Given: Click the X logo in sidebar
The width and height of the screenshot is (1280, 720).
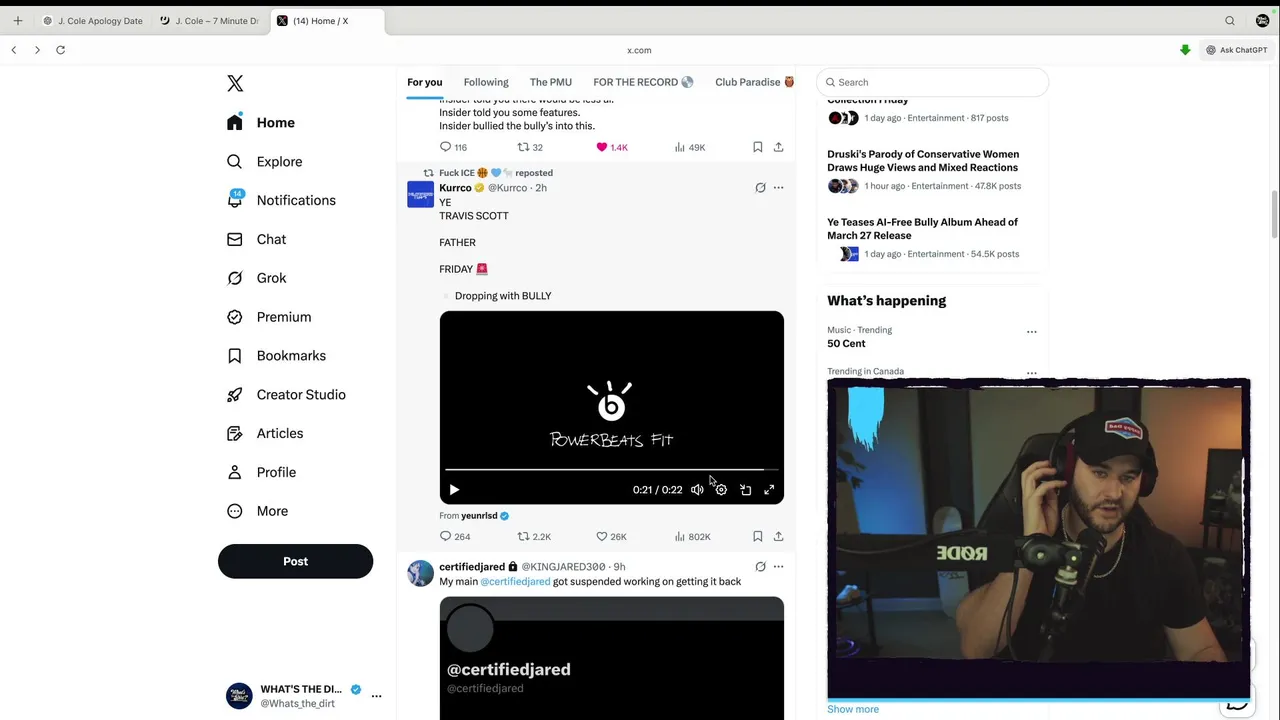Looking at the screenshot, I should [x=235, y=84].
